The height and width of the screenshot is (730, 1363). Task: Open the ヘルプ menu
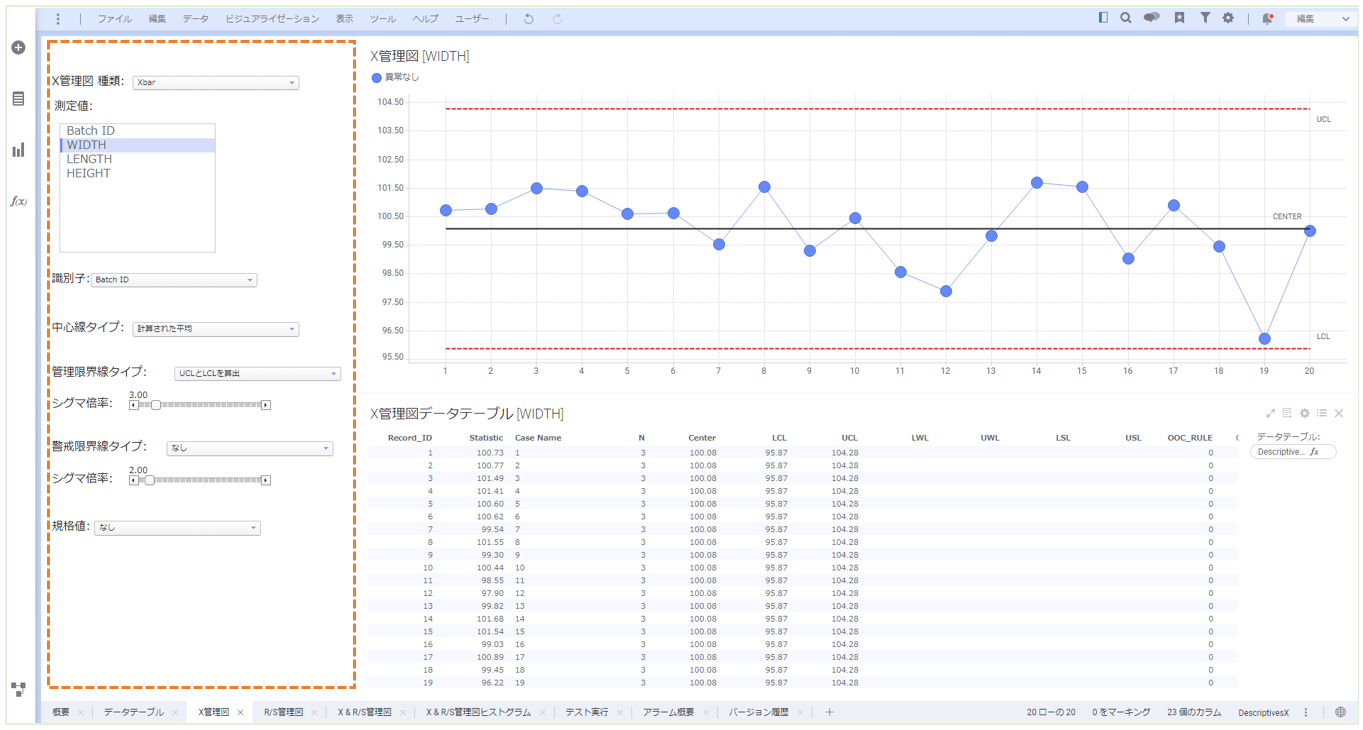(425, 19)
